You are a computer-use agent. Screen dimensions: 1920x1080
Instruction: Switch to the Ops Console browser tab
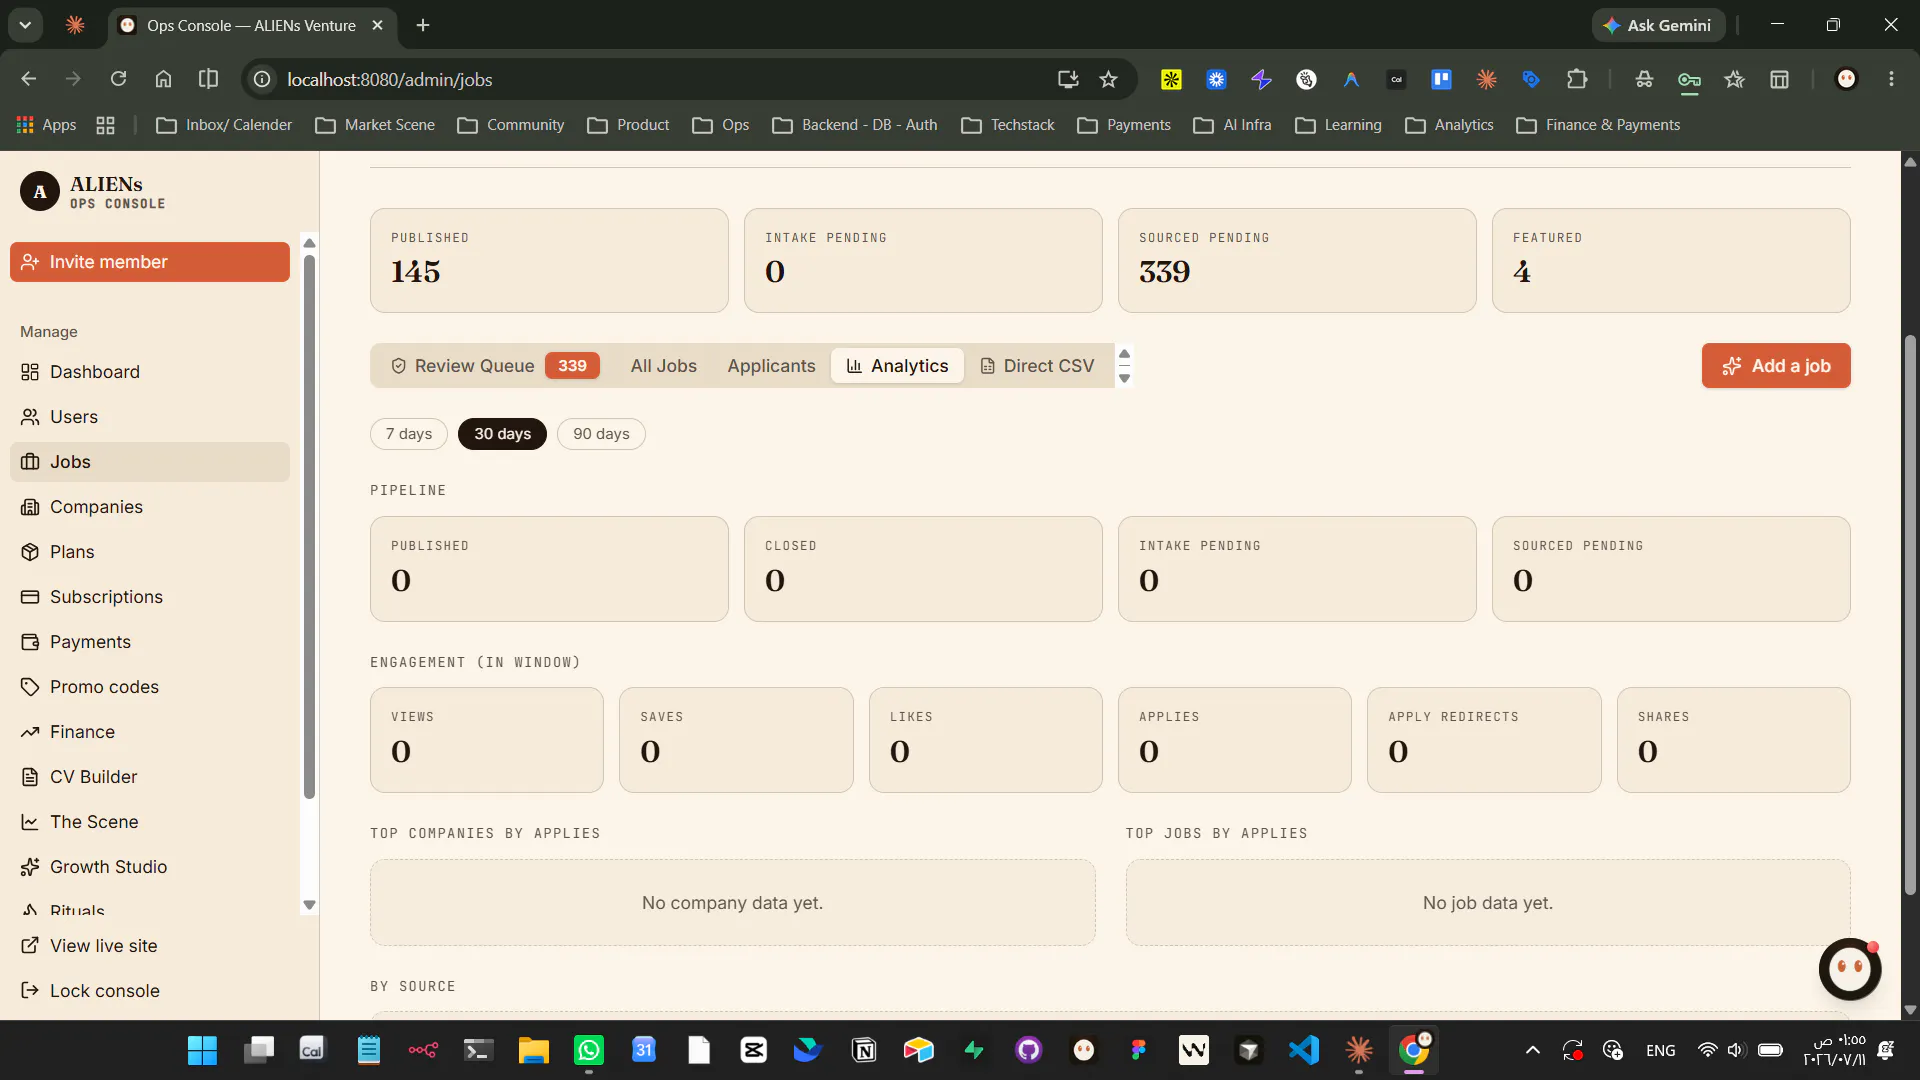tap(252, 25)
